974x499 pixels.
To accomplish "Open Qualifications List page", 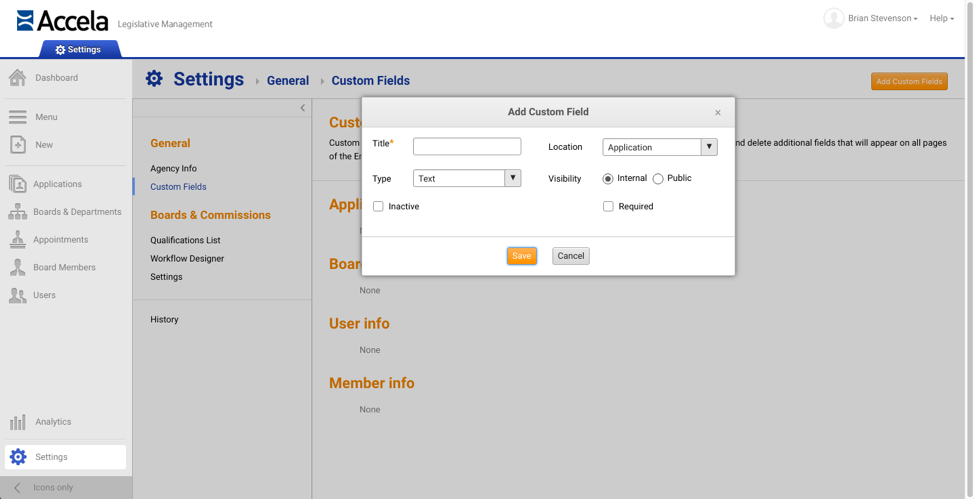I will coord(185,240).
